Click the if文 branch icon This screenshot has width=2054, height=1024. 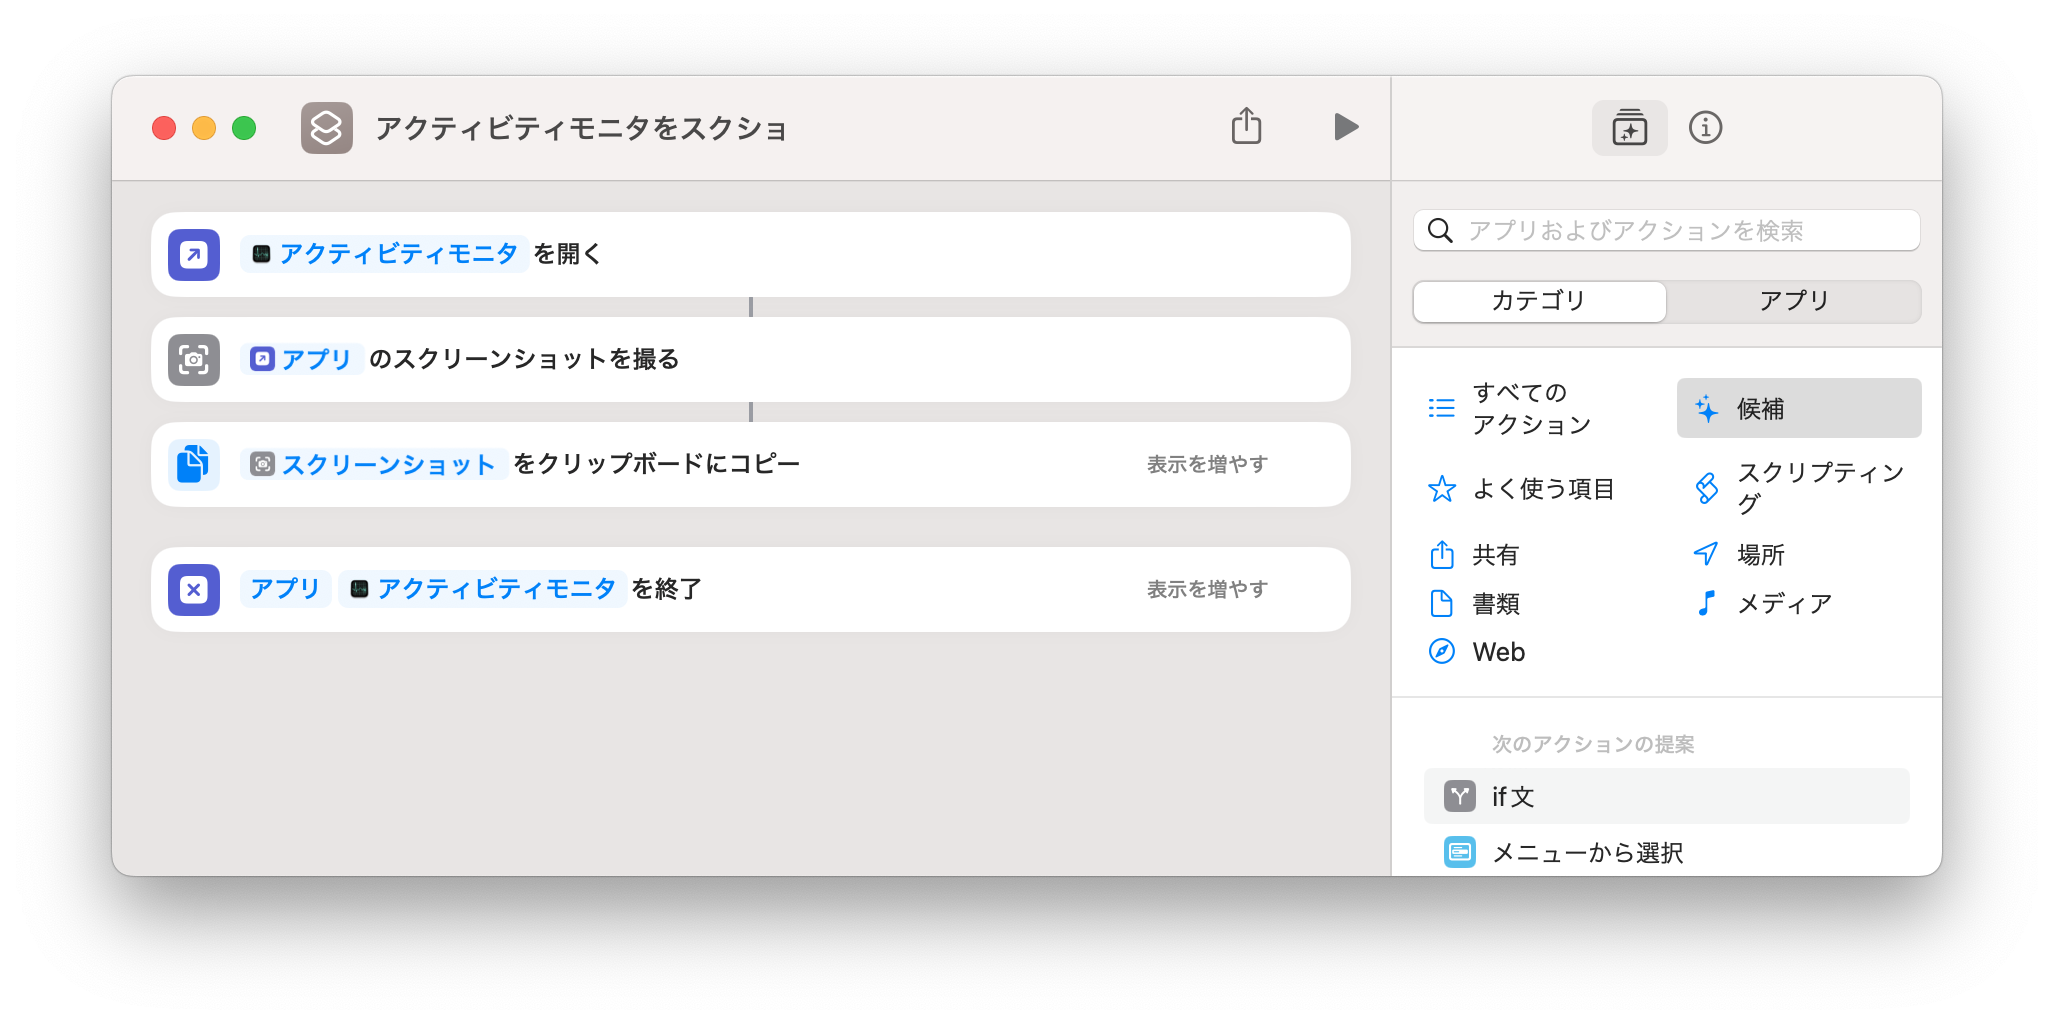(x=1460, y=797)
